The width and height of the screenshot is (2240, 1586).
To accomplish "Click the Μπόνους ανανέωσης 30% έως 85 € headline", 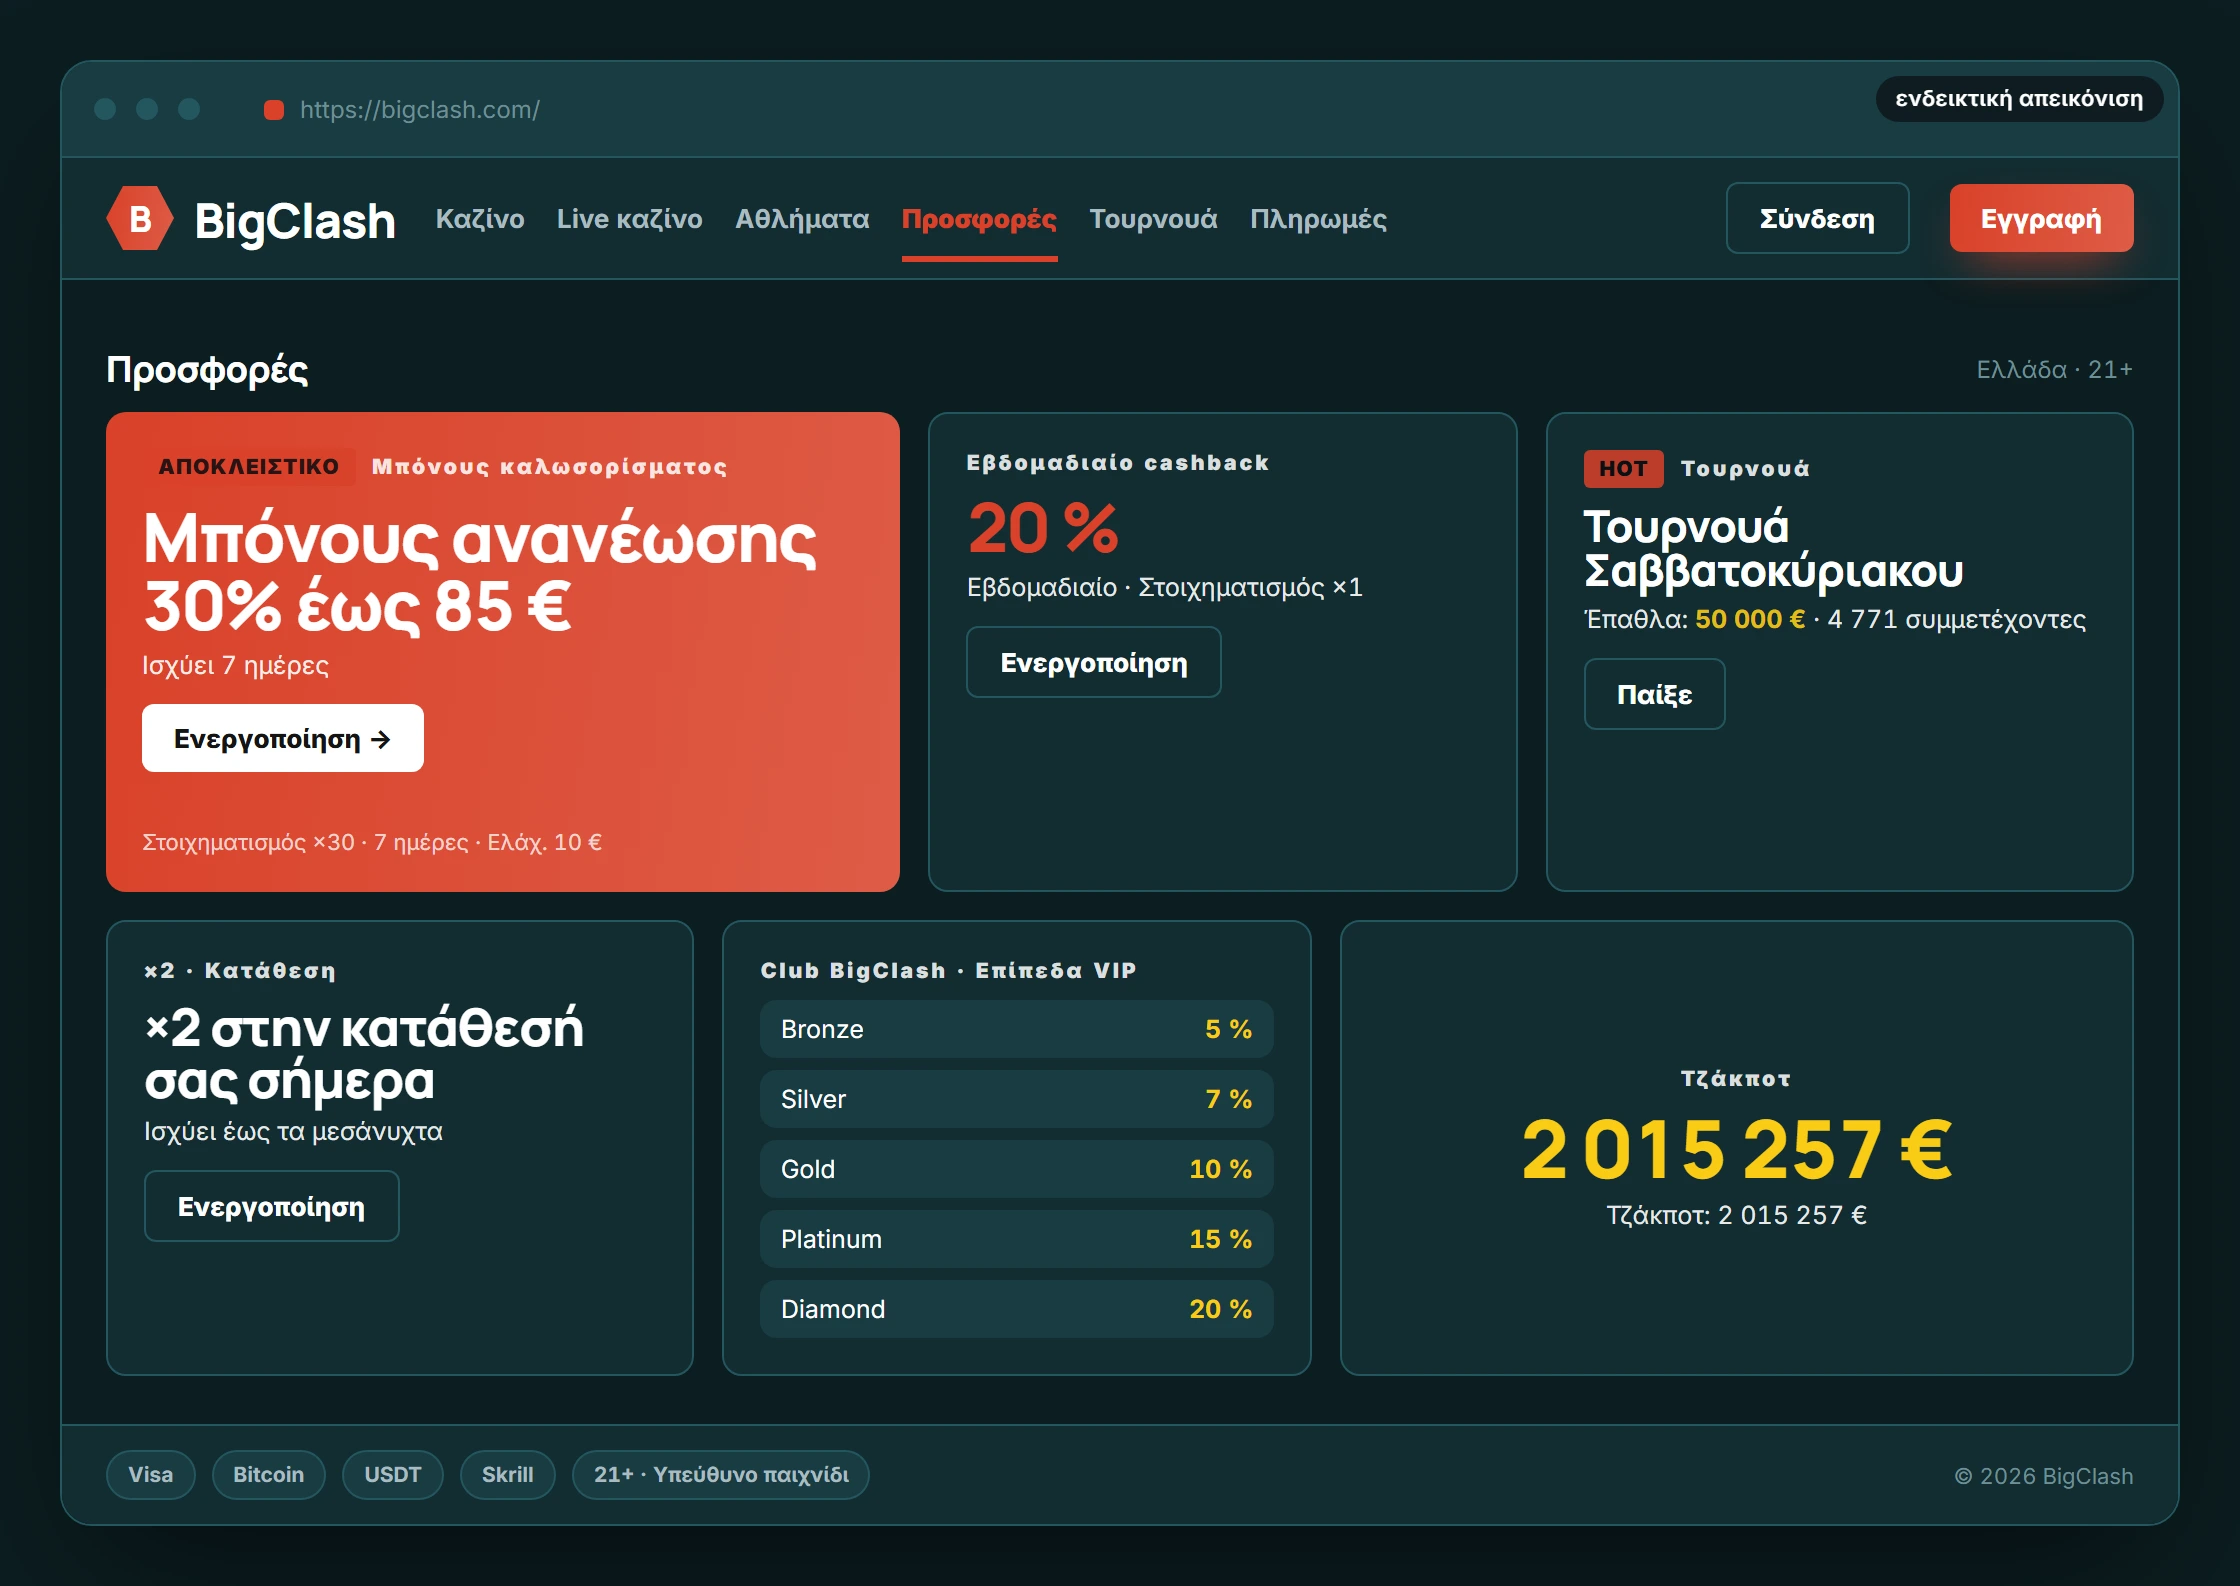I will [480, 572].
